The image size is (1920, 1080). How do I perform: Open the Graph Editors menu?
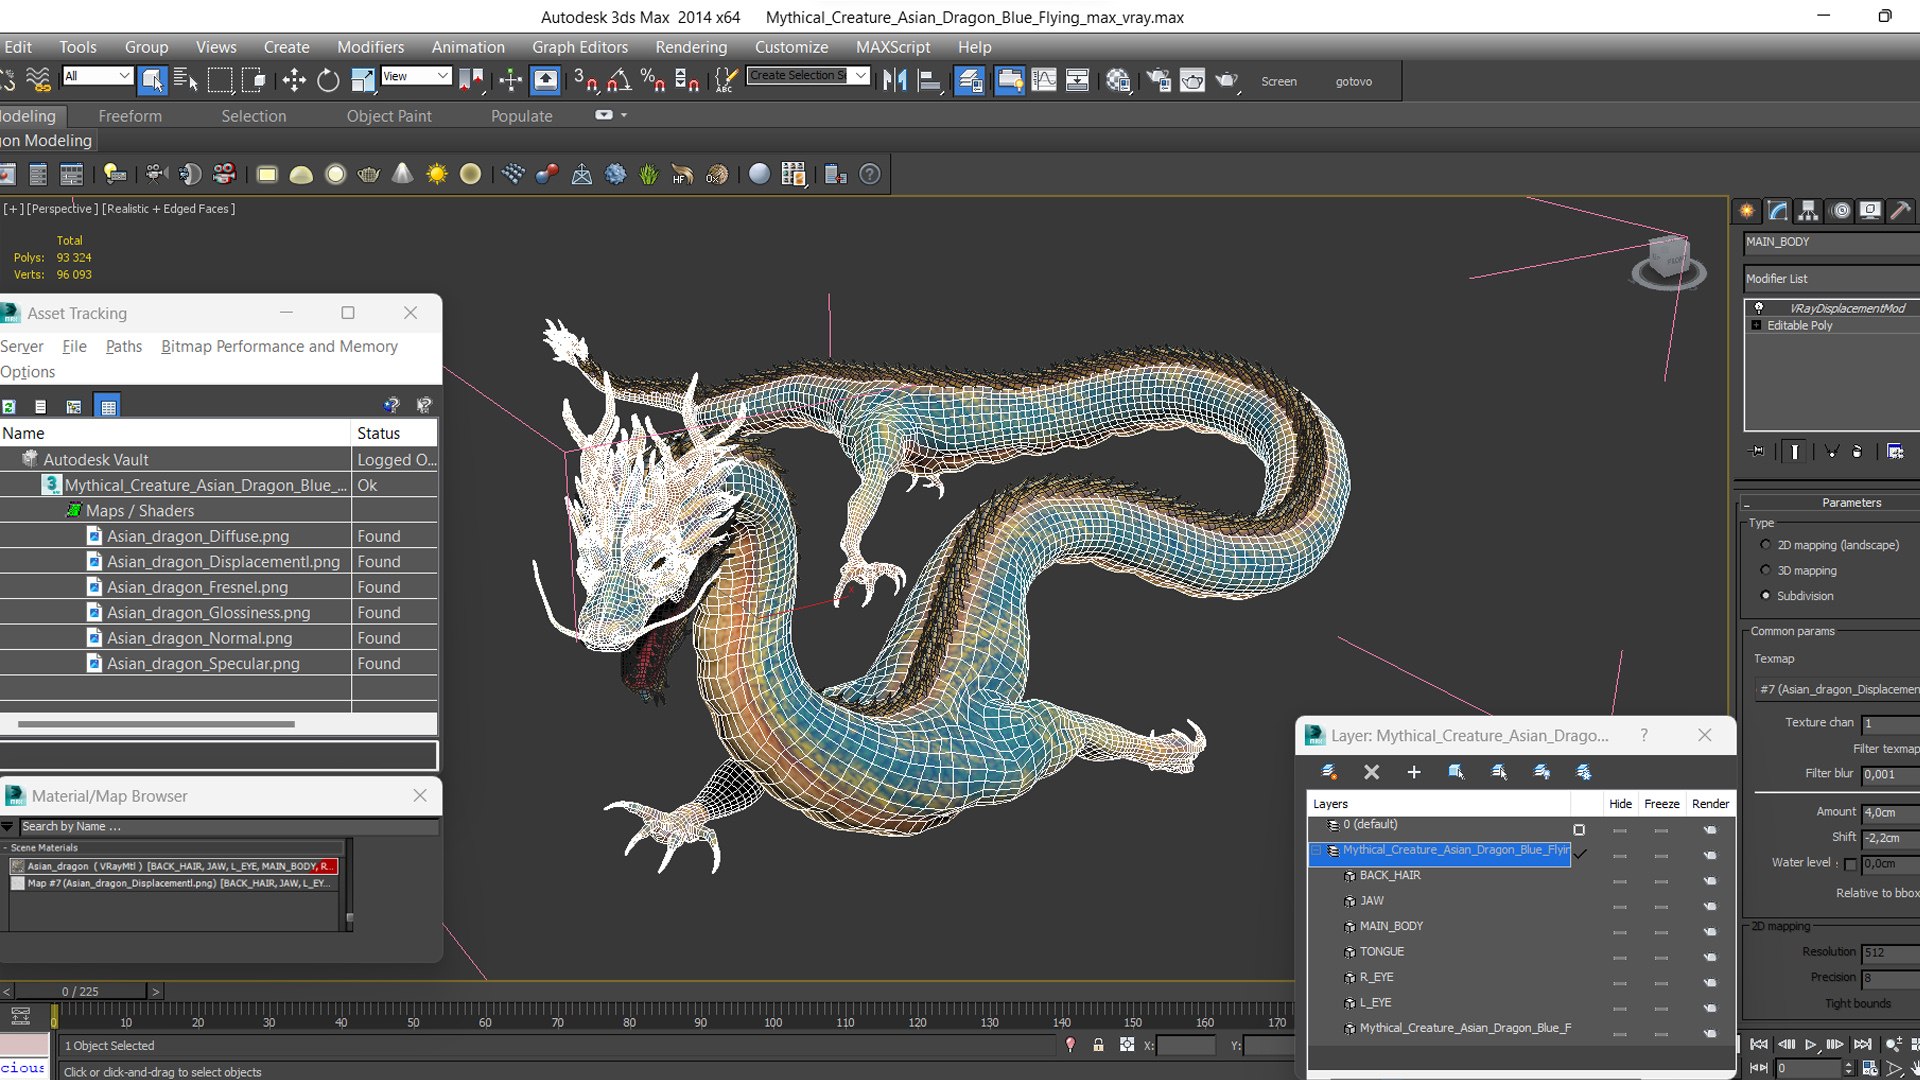pos(579,47)
